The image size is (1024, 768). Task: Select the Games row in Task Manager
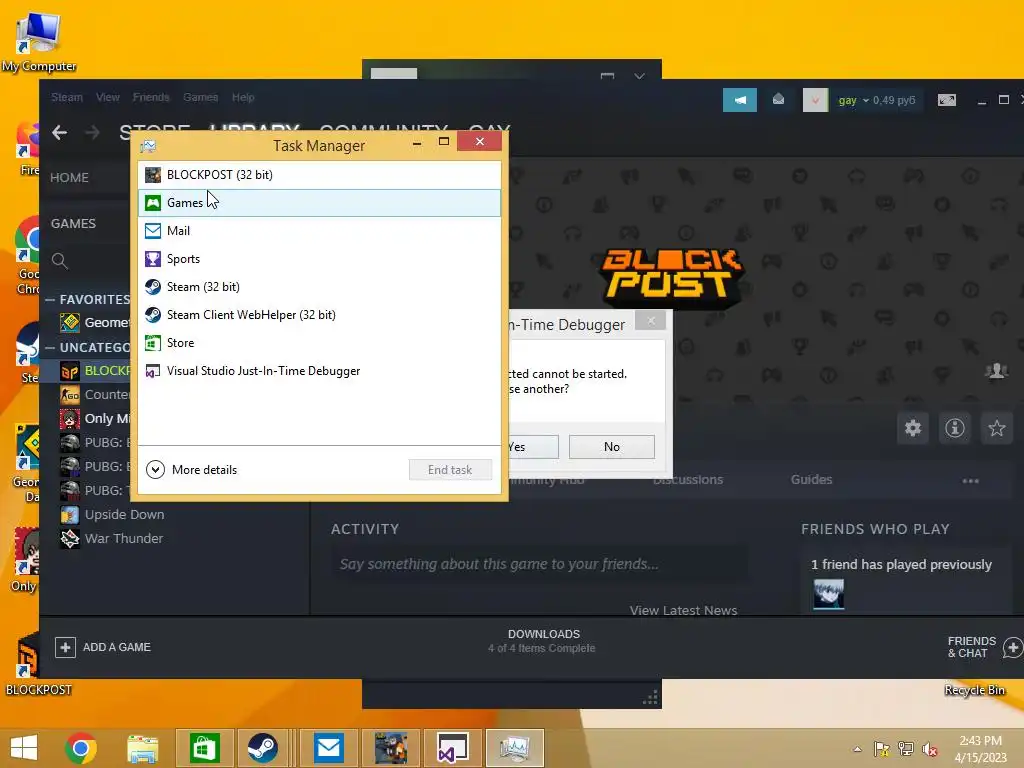(319, 202)
